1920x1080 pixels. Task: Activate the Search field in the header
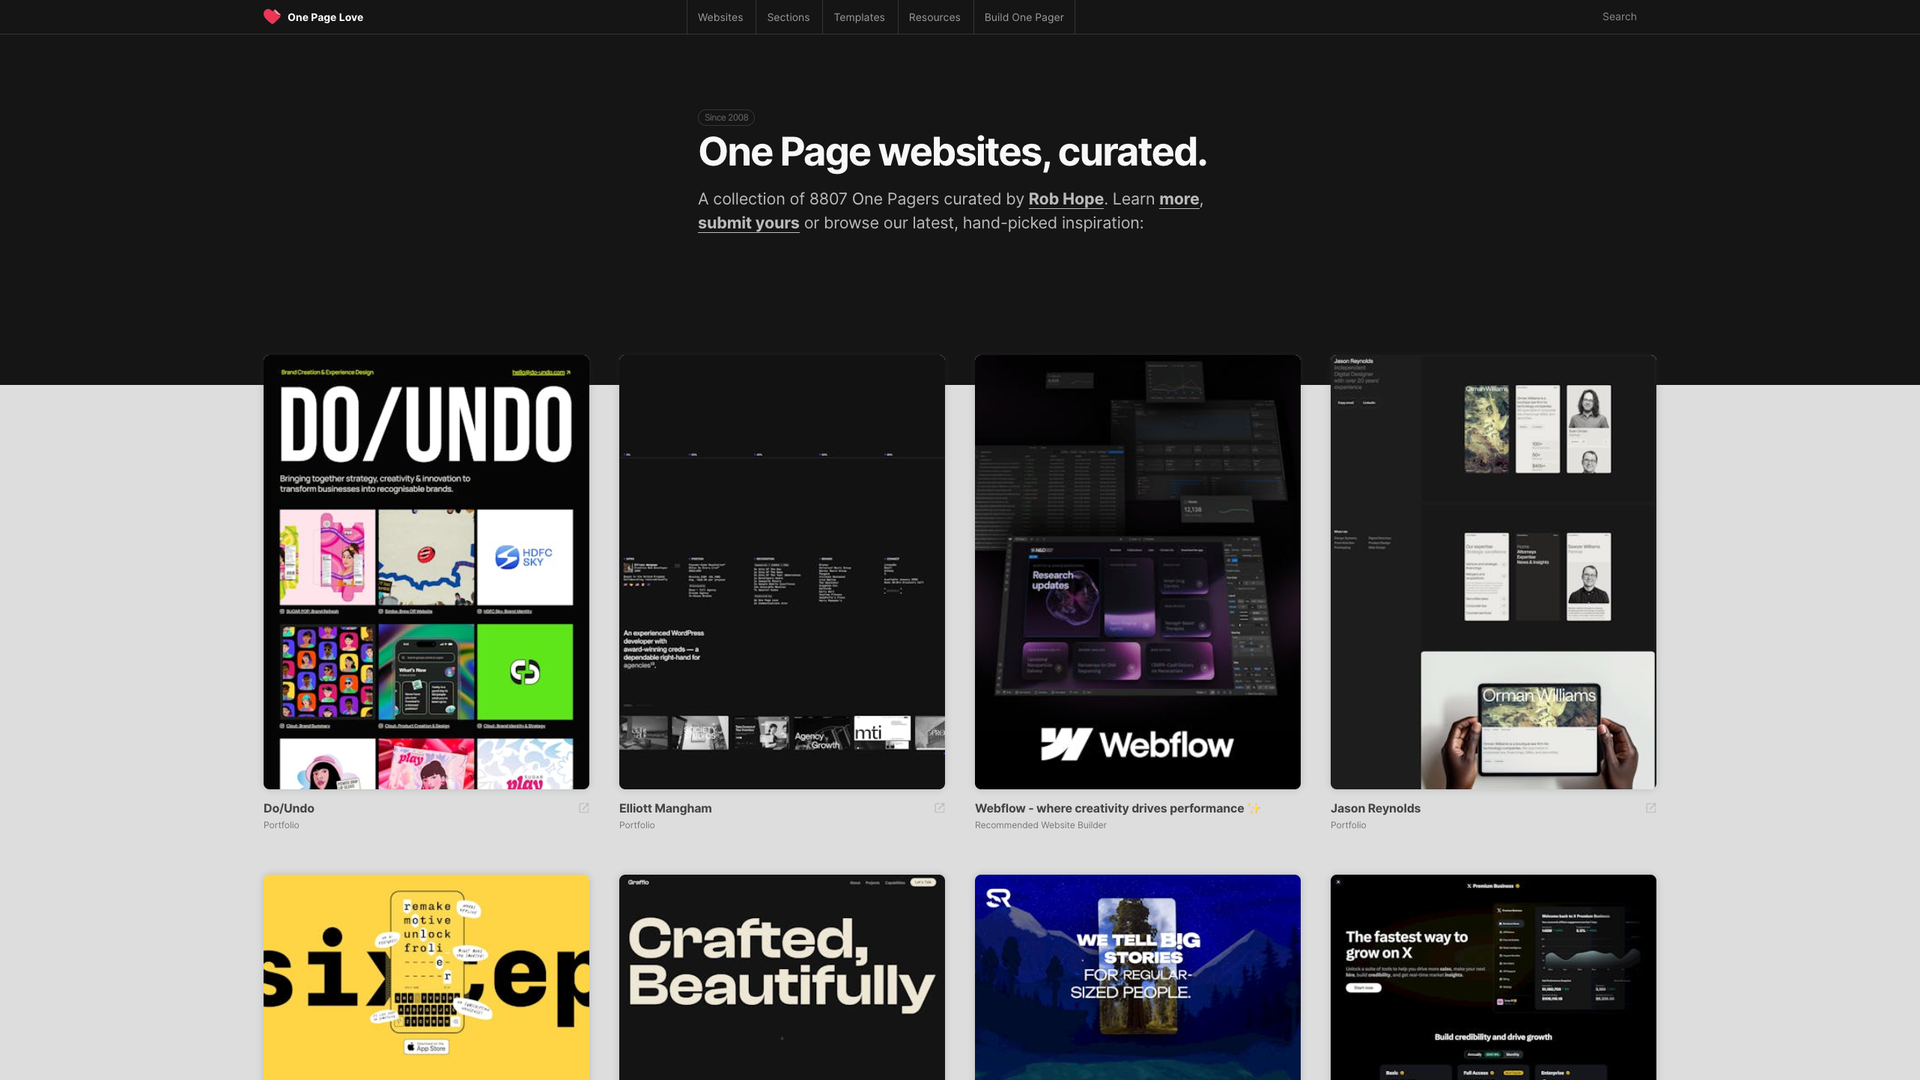tap(1618, 16)
